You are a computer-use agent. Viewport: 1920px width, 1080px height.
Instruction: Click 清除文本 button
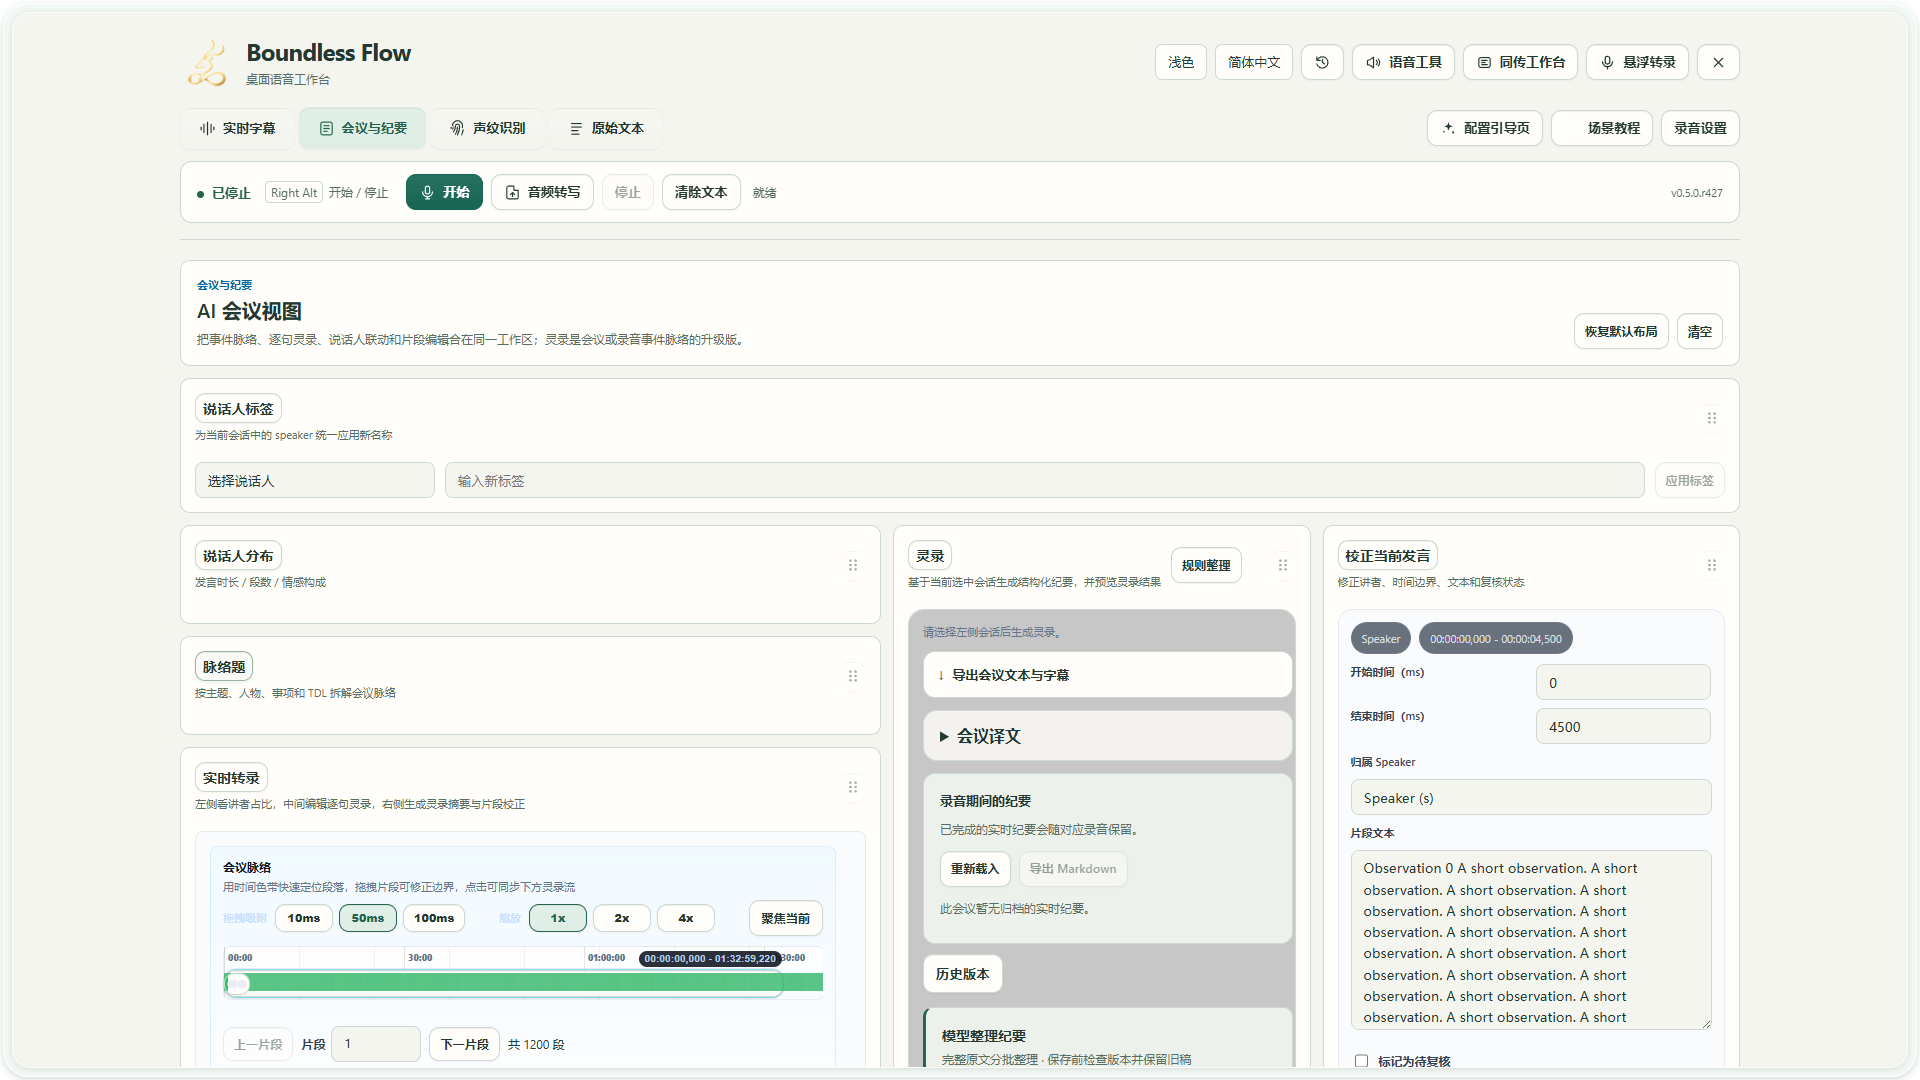(701, 192)
